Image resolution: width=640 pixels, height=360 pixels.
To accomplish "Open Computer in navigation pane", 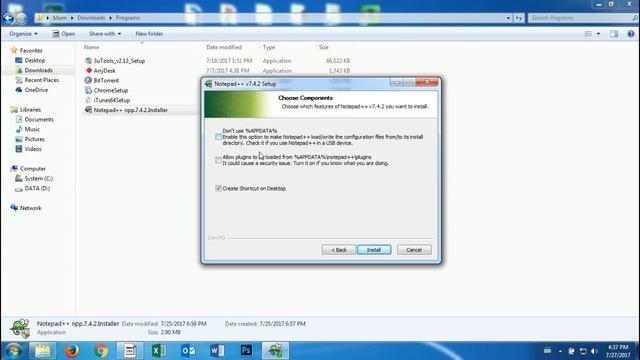I will (x=33, y=169).
